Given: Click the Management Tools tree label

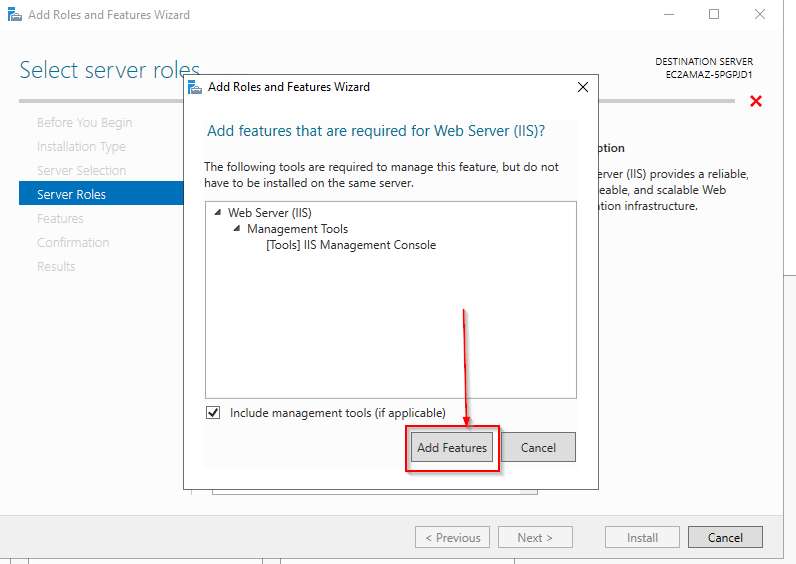Looking at the screenshot, I should [297, 228].
